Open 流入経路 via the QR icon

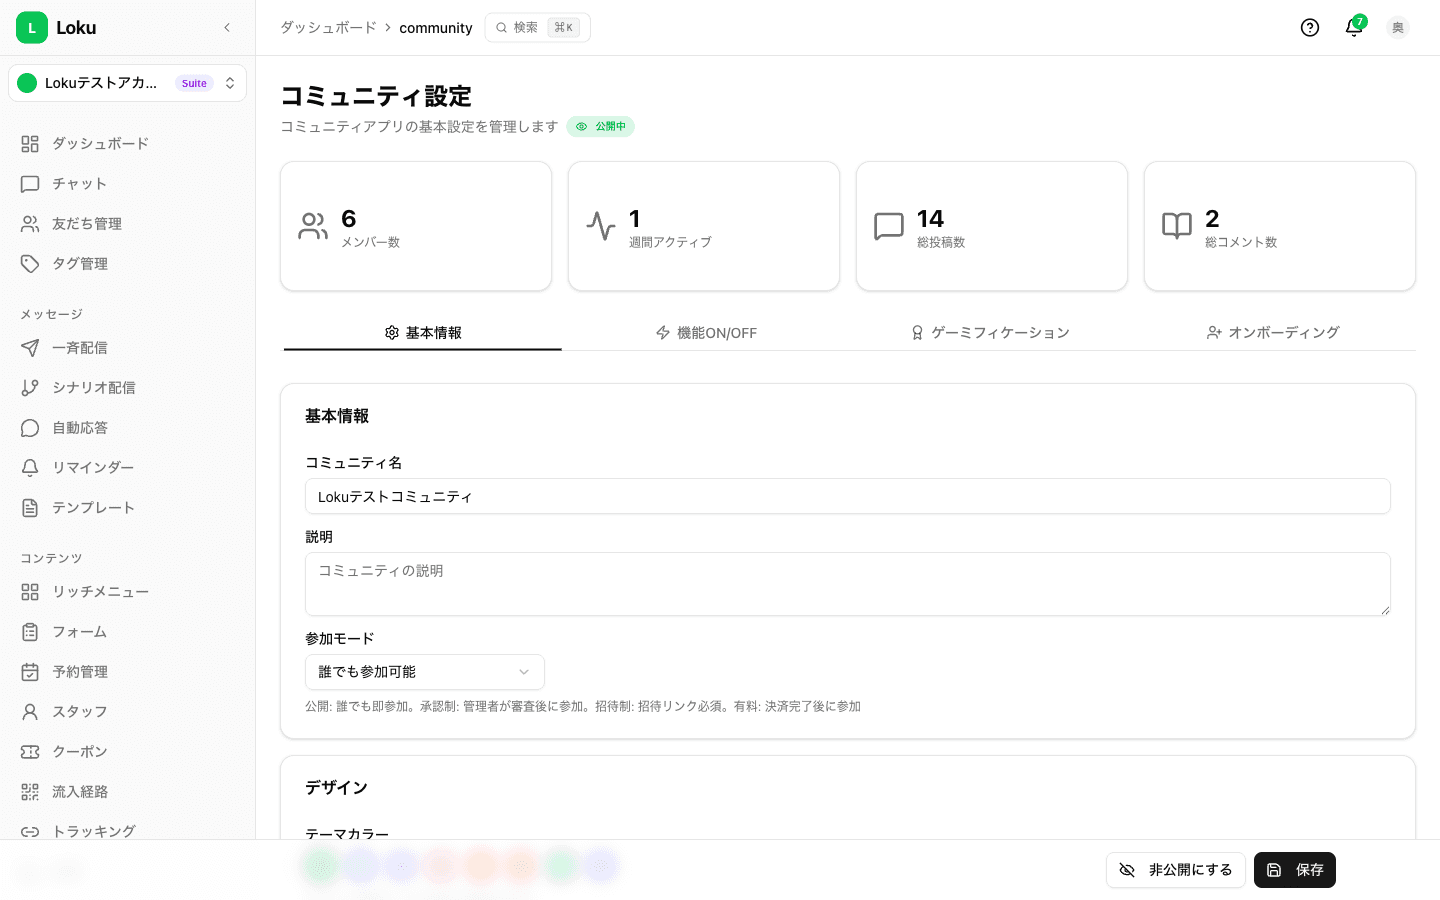click(x=31, y=791)
